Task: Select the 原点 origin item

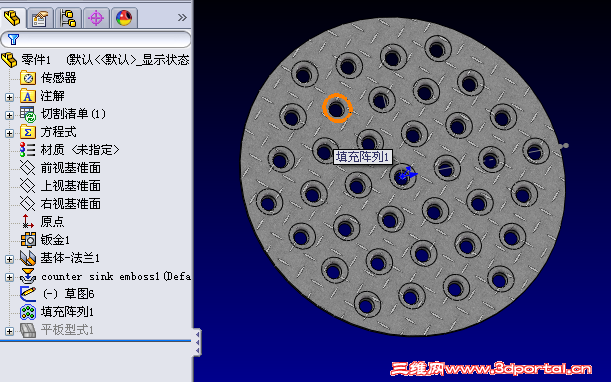Action: 52,222
